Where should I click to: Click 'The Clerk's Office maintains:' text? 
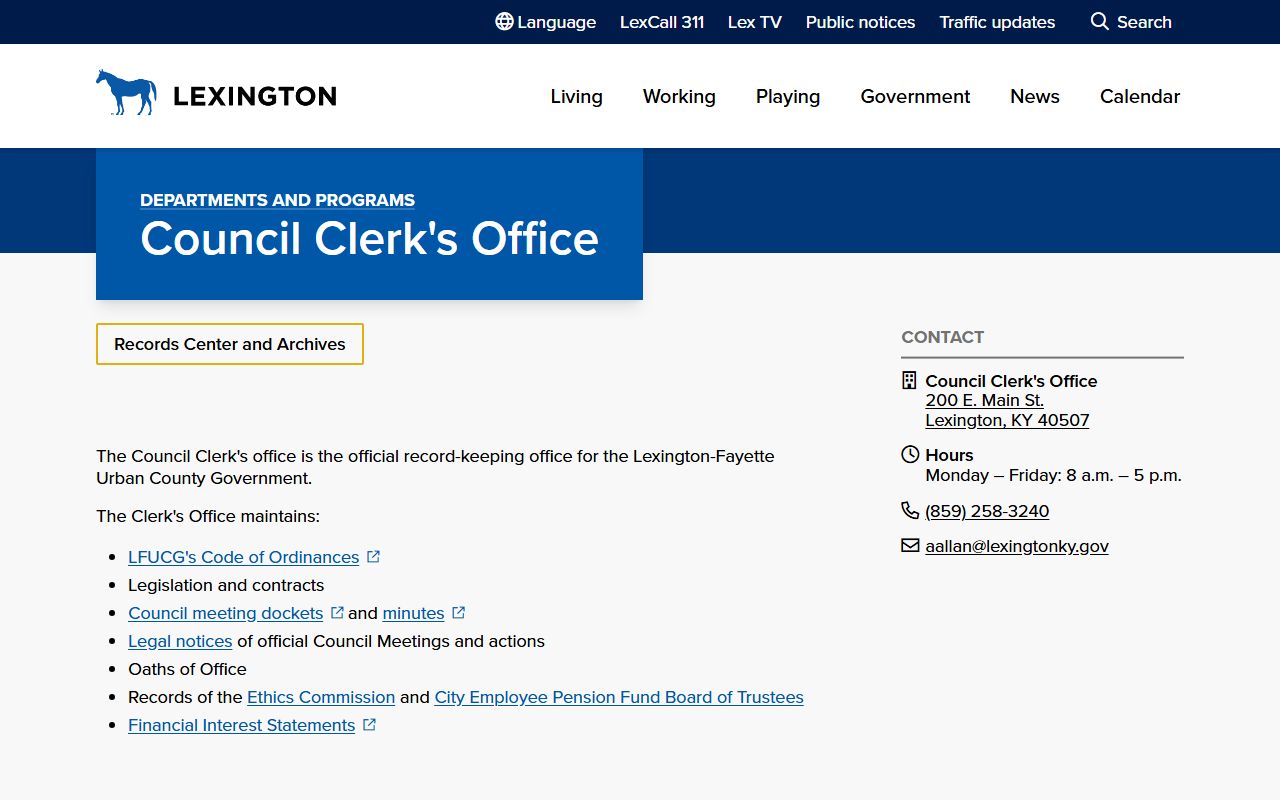tap(208, 516)
